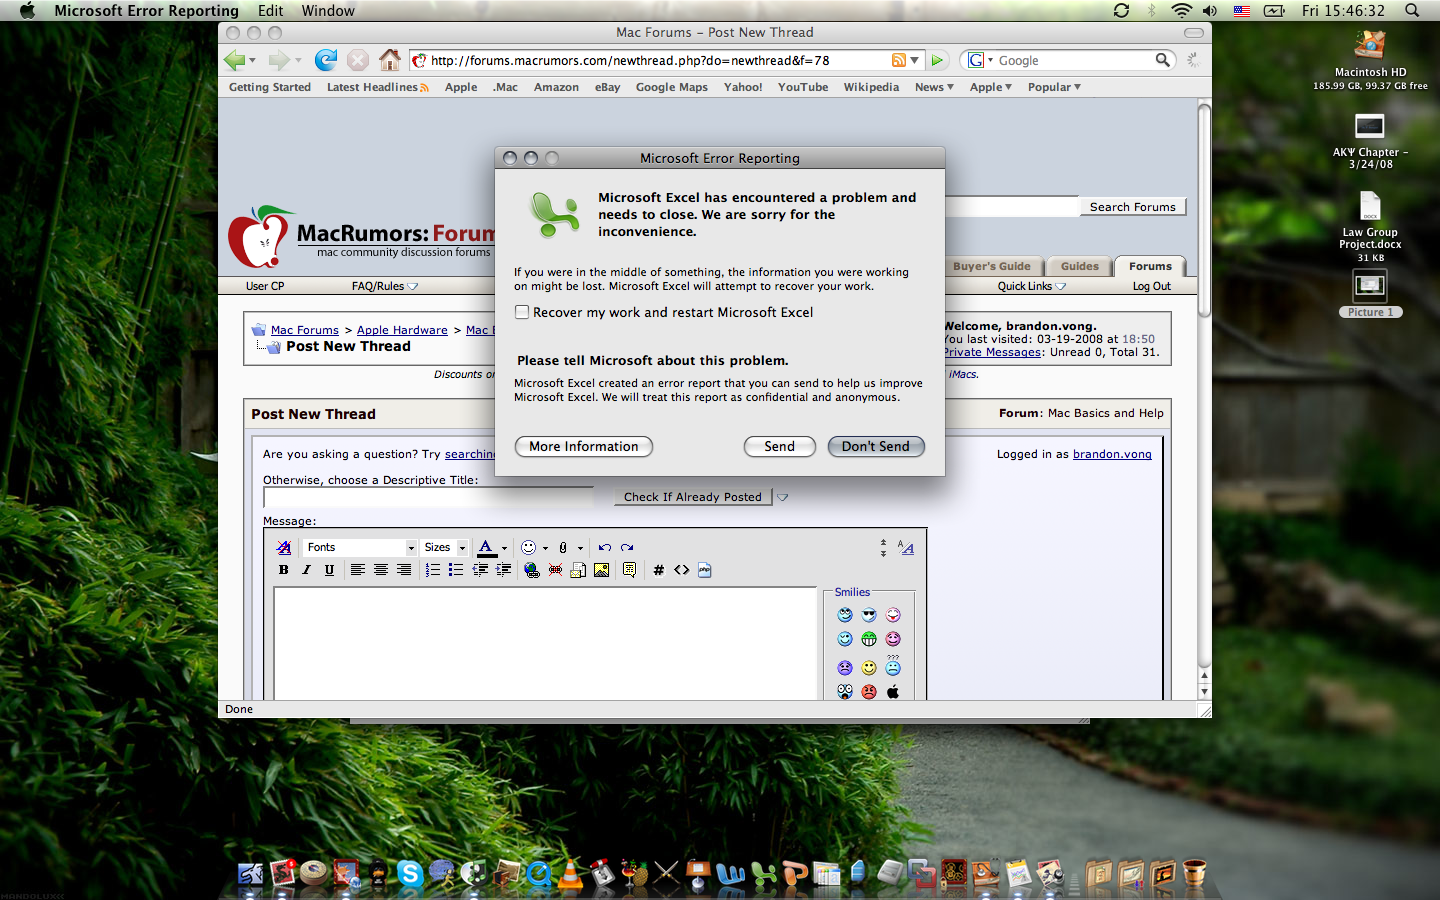Check Recover my work and restart Excel
1440x900 pixels.
[522, 312]
